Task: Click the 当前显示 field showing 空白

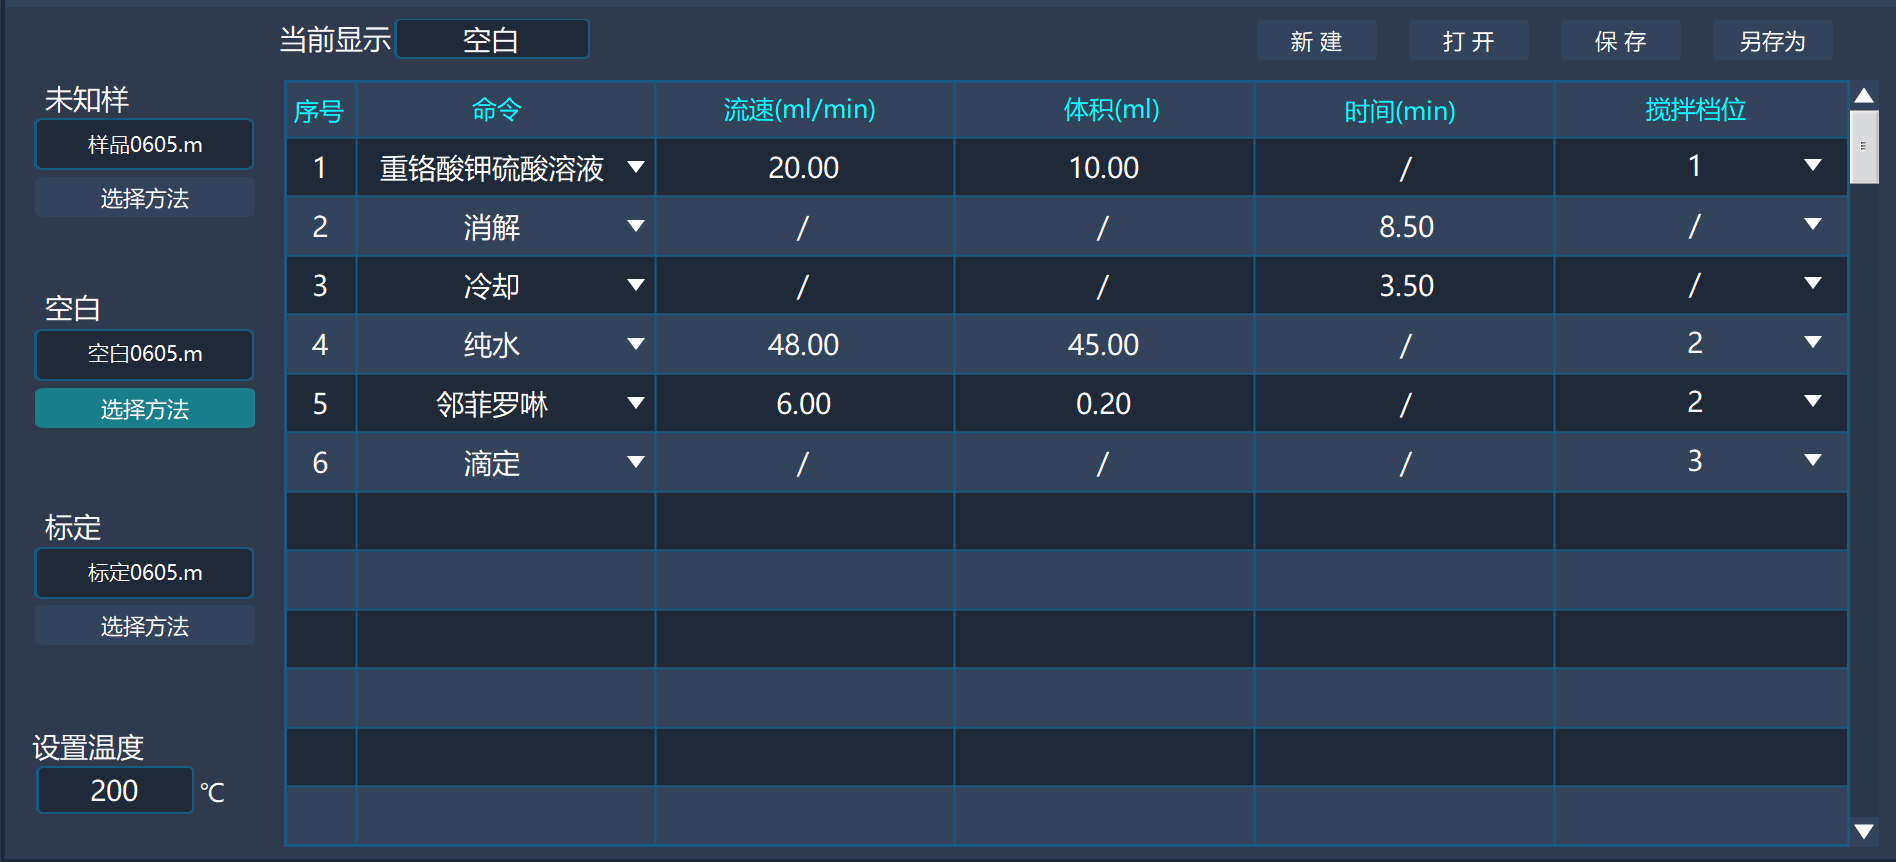Action: pyautogui.click(x=492, y=38)
